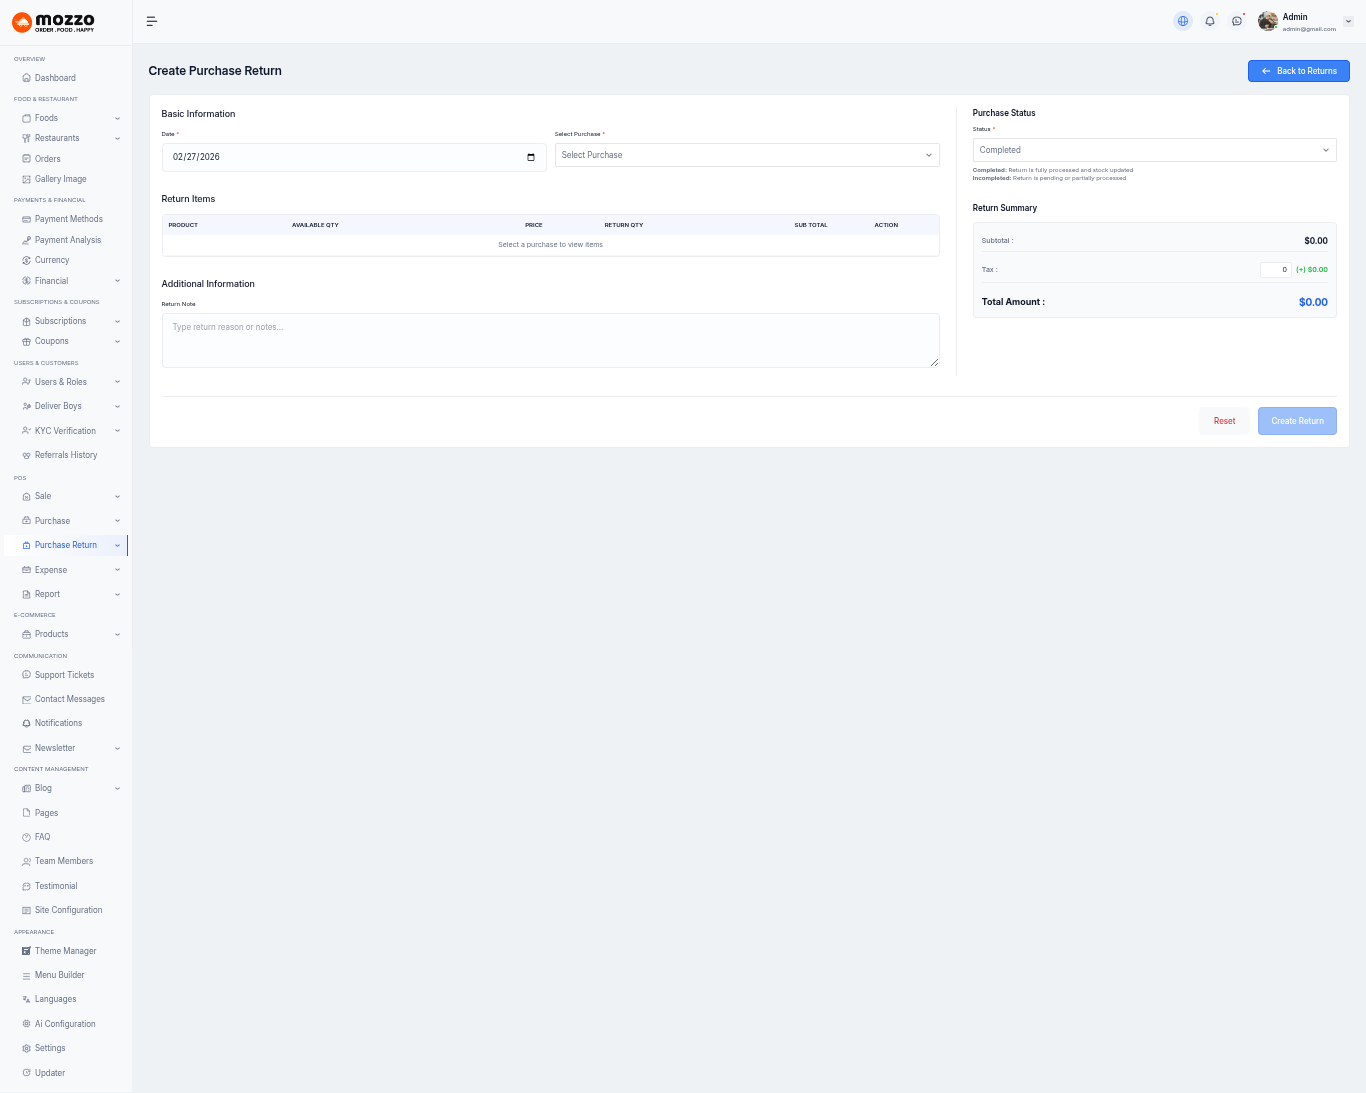Image resolution: width=1366 pixels, height=1093 pixels.
Task: Open the chat messages icon in header
Action: tap(1237, 21)
